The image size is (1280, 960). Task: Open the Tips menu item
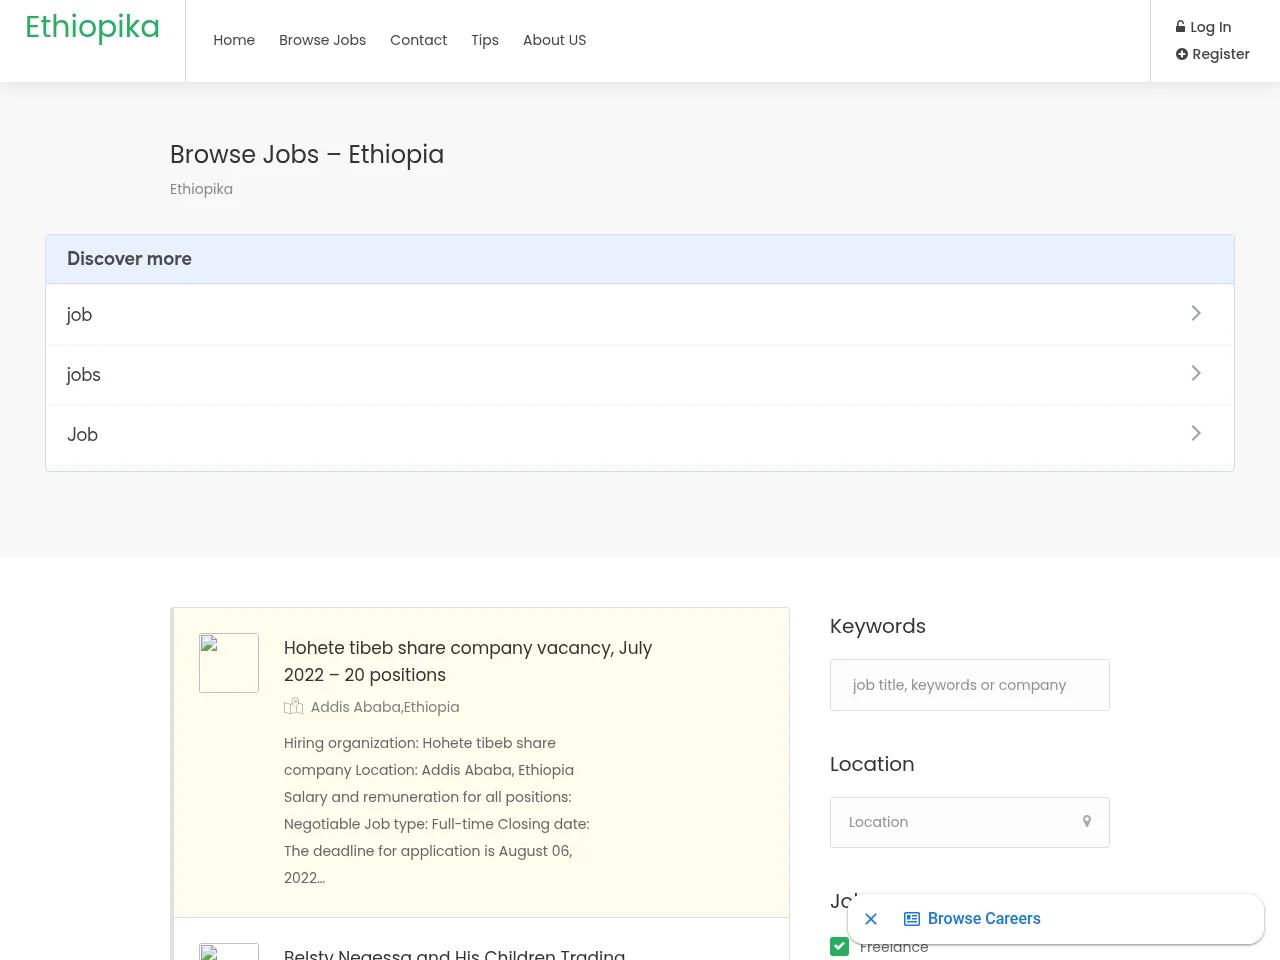click(x=485, y=40)
